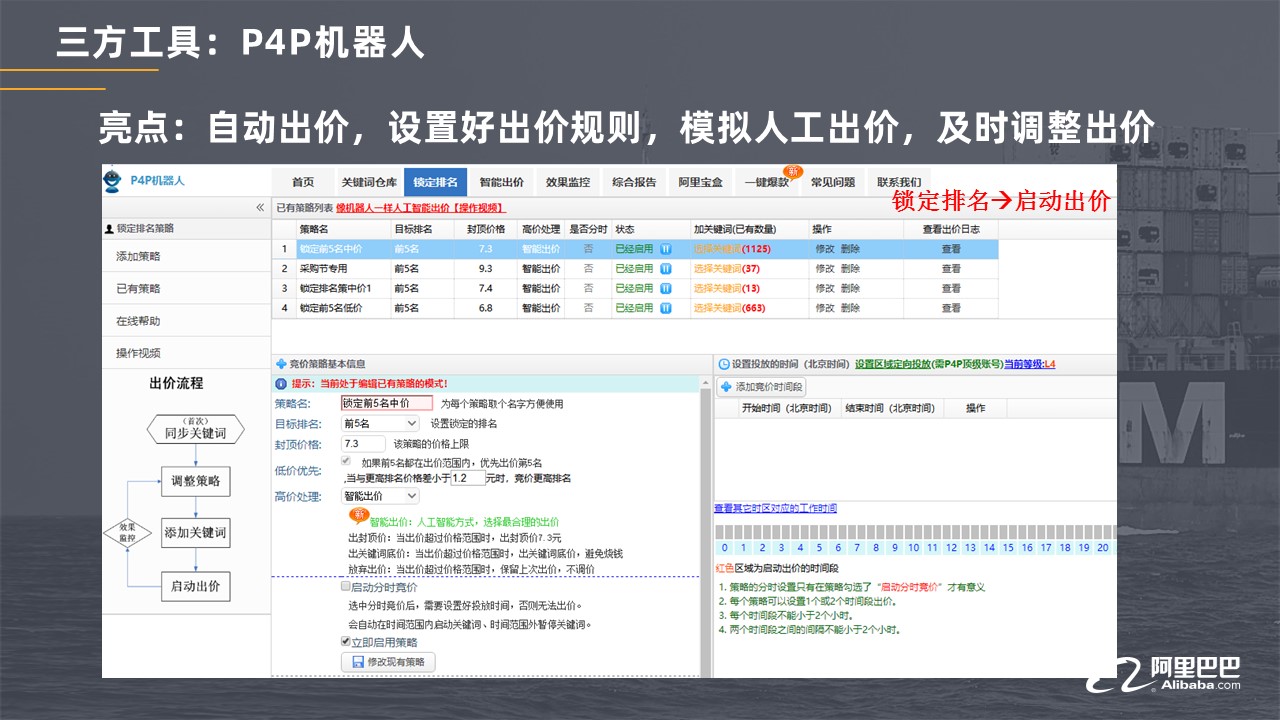Click the Alibaba.com logo
This screenshot has height=720, width=1280.
pos(1164,674)
